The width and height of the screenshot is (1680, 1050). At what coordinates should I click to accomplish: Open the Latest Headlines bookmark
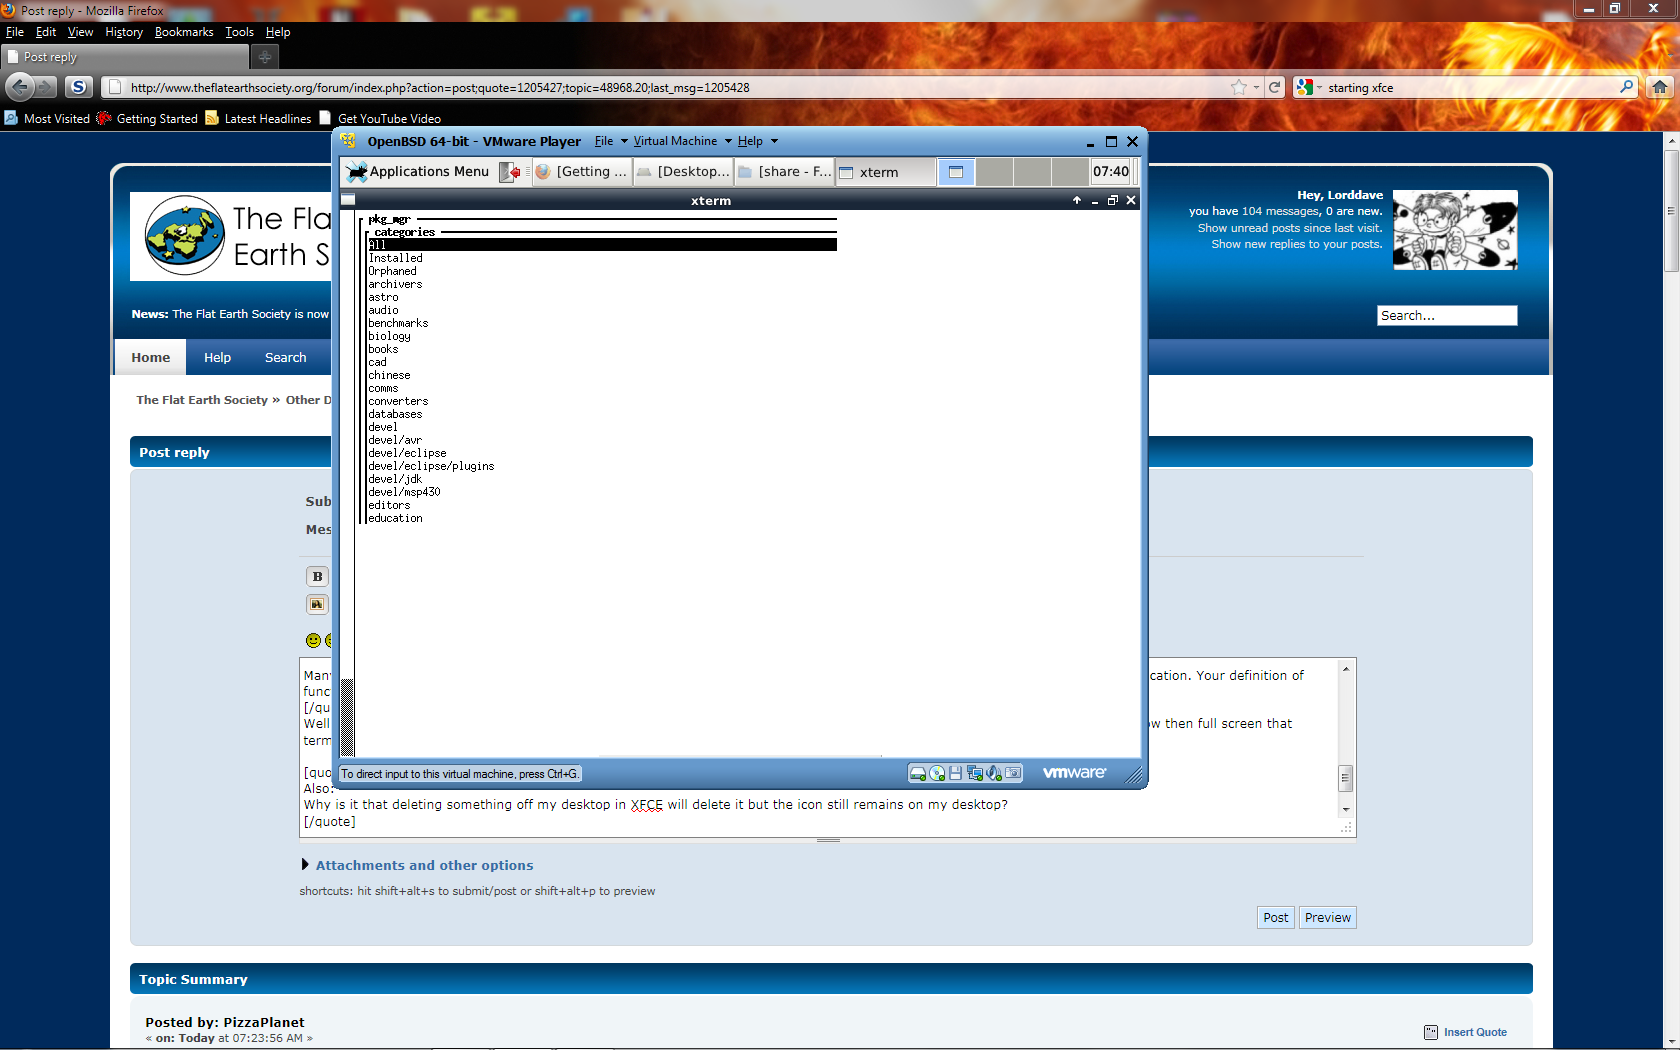(258, 118)
